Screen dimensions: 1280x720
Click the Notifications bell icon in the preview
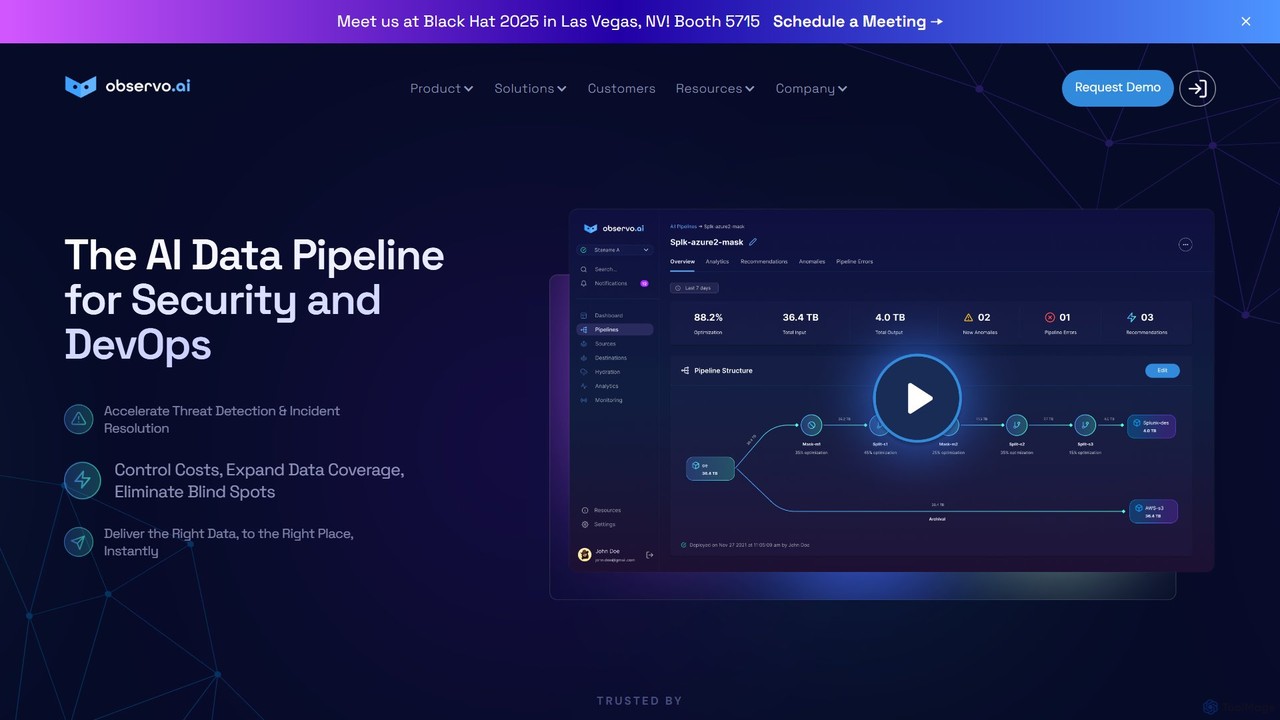(584, 283)
